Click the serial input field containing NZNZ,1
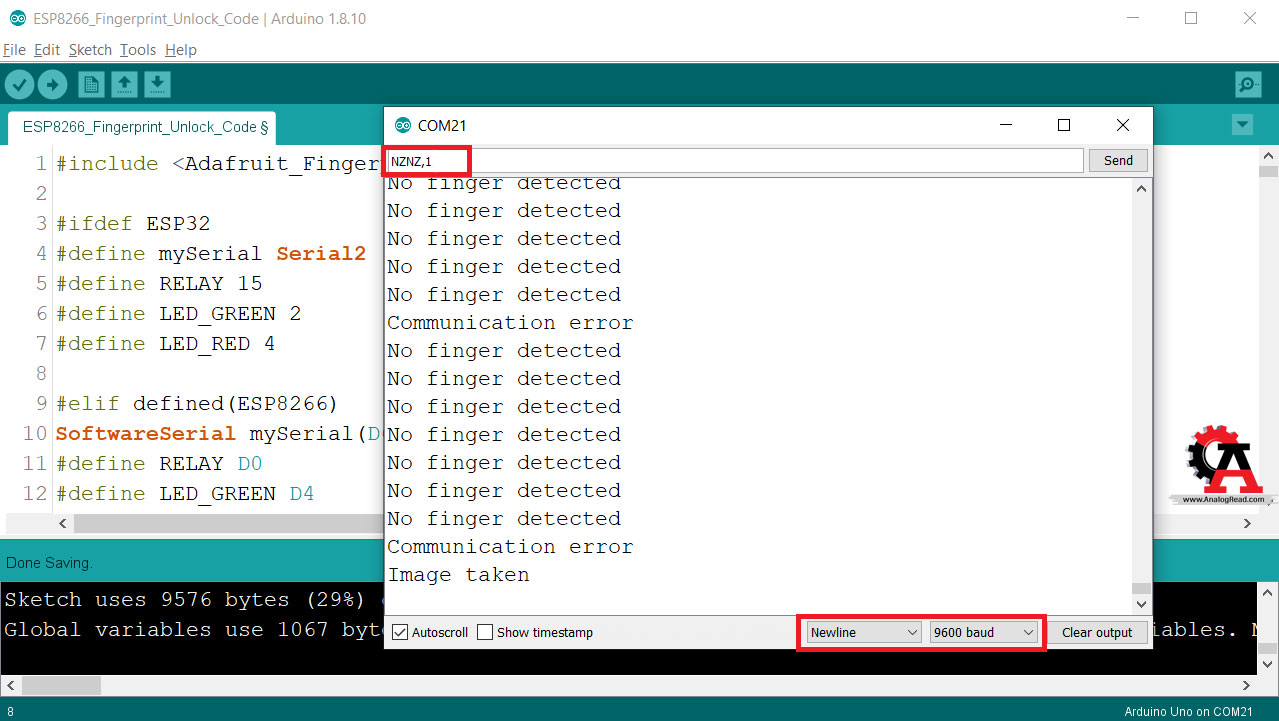This screenshot has height=721, width=1279. (x=735, y=160)
